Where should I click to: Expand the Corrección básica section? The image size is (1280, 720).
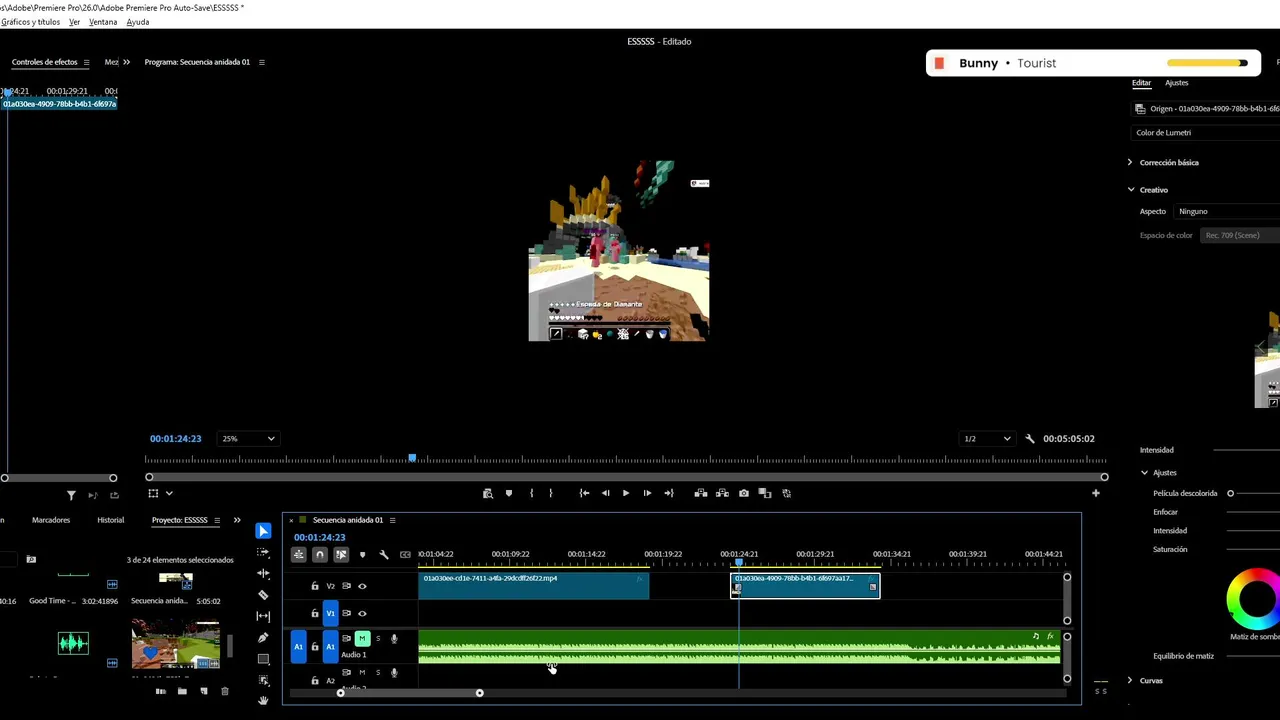pos(1130,162)
